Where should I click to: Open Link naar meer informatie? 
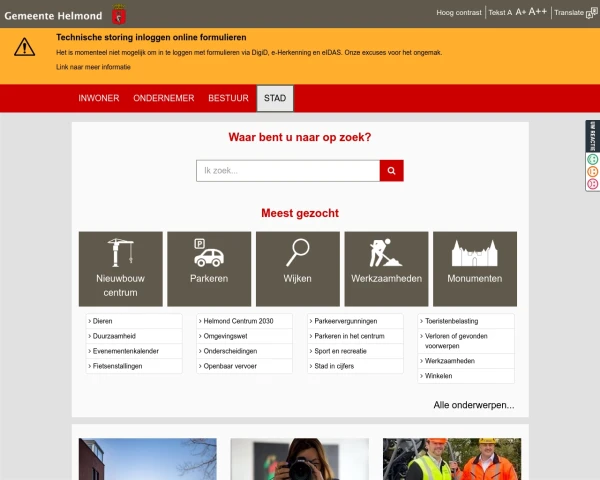93,67
